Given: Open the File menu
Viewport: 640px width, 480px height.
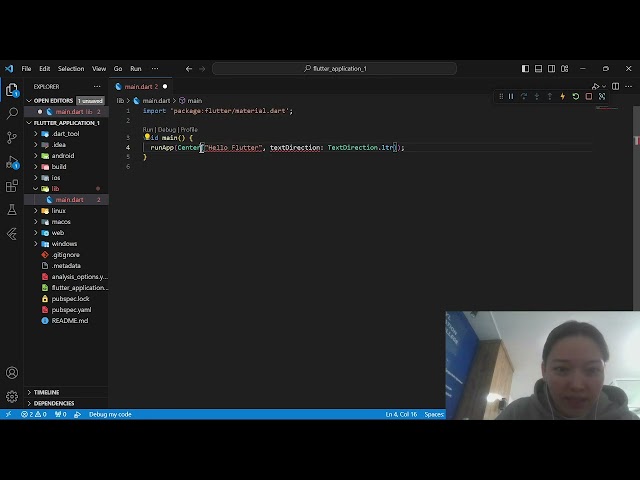Looking at the screenshot, I should [26, 69].
